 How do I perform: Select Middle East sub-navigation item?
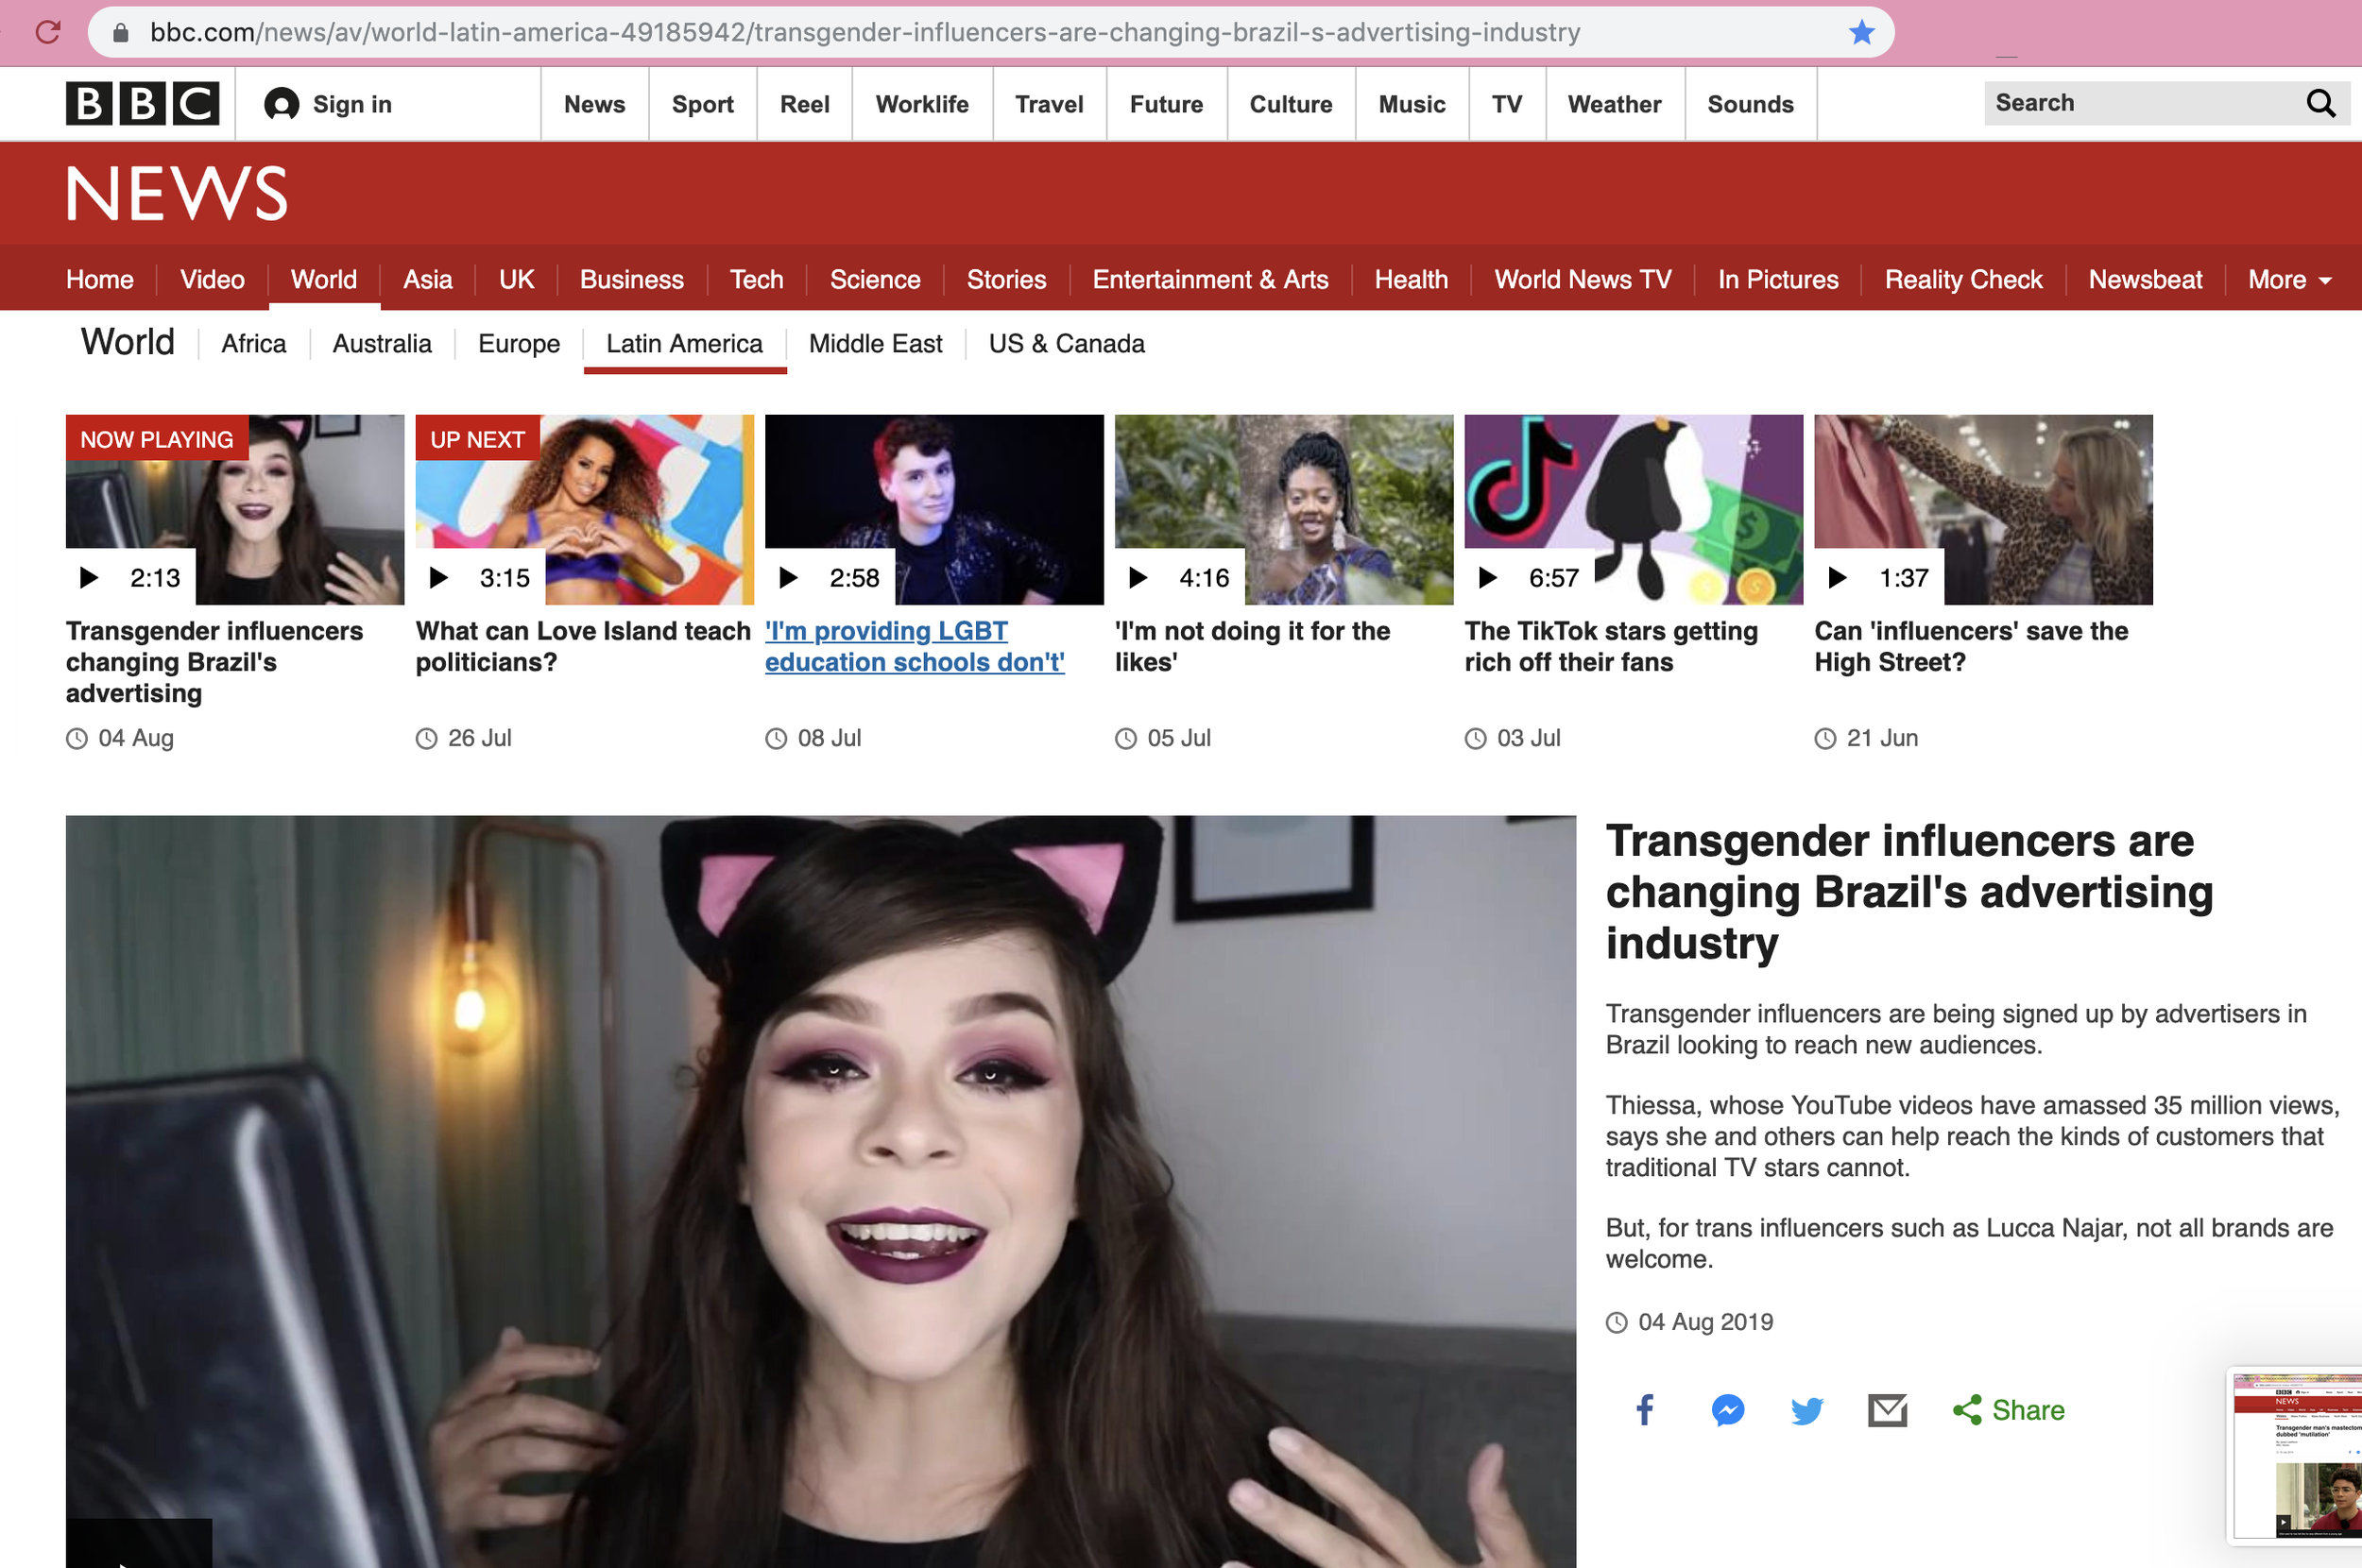[x=875, y=344]
